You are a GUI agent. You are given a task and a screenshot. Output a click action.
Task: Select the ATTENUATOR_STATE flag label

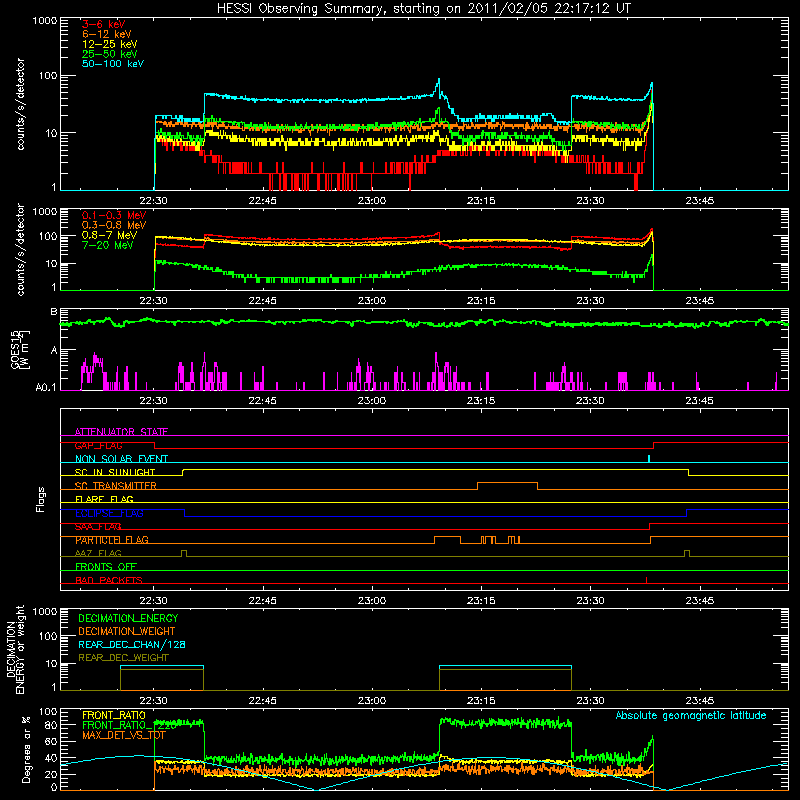point(121,432)
